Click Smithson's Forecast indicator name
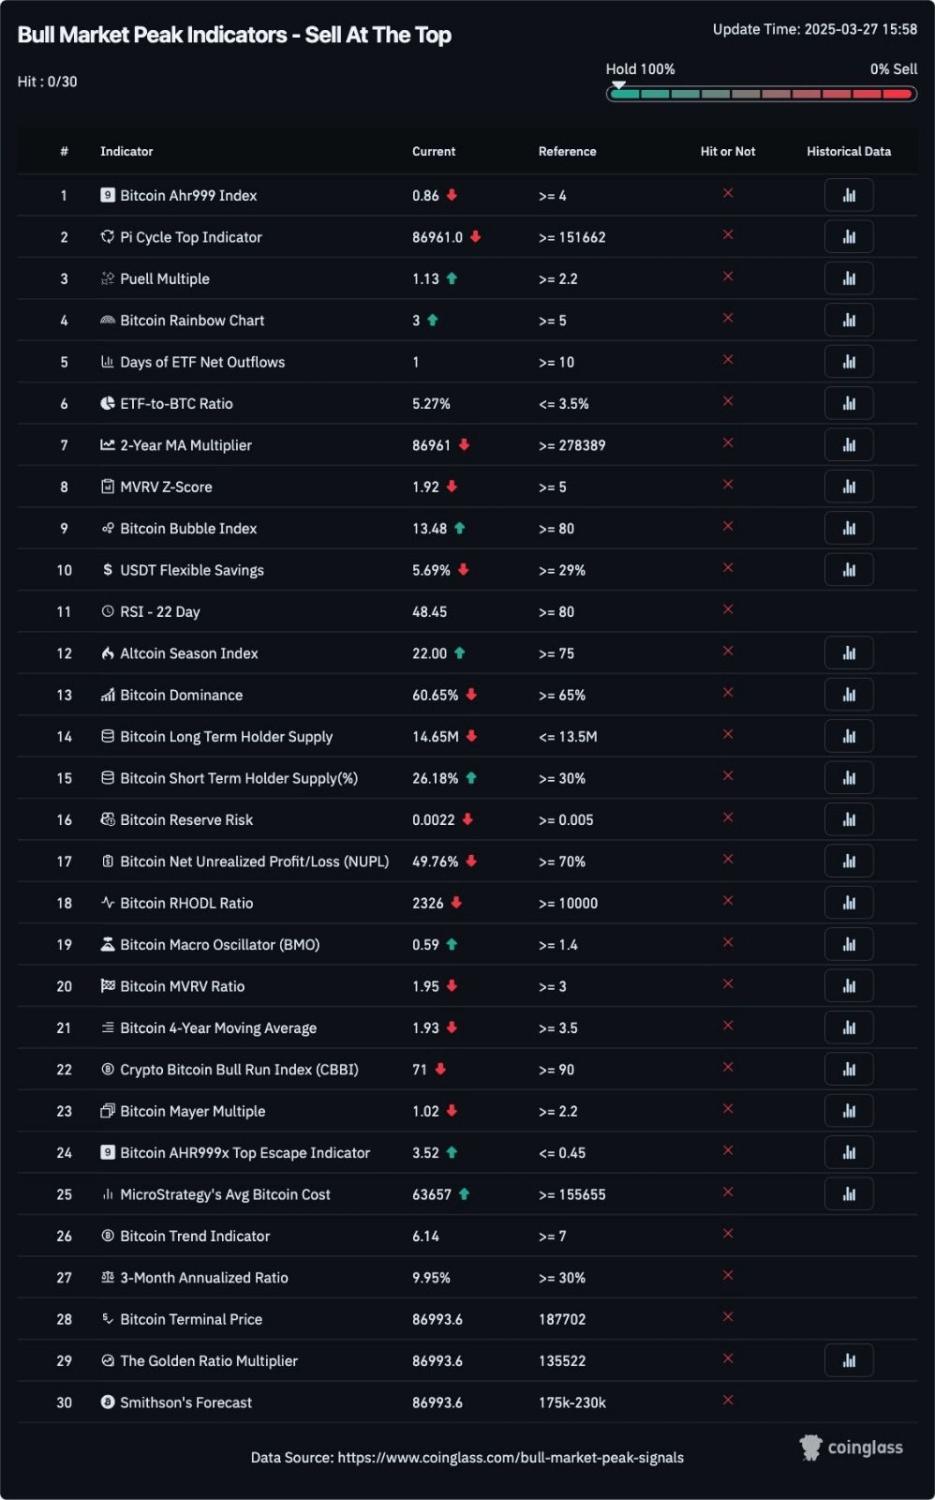 [x=185, y=1403]
